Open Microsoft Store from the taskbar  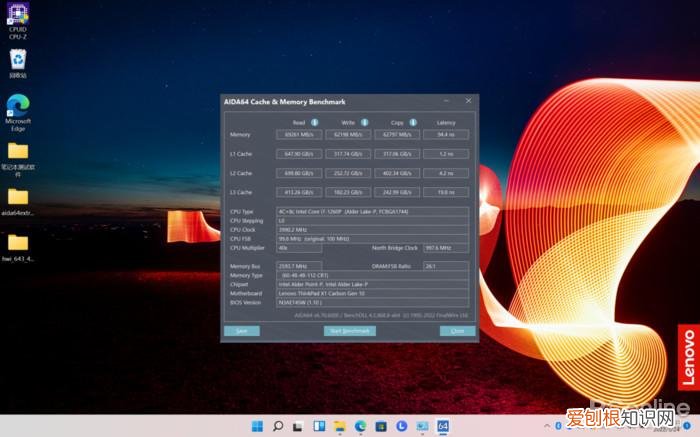point(381,426)
